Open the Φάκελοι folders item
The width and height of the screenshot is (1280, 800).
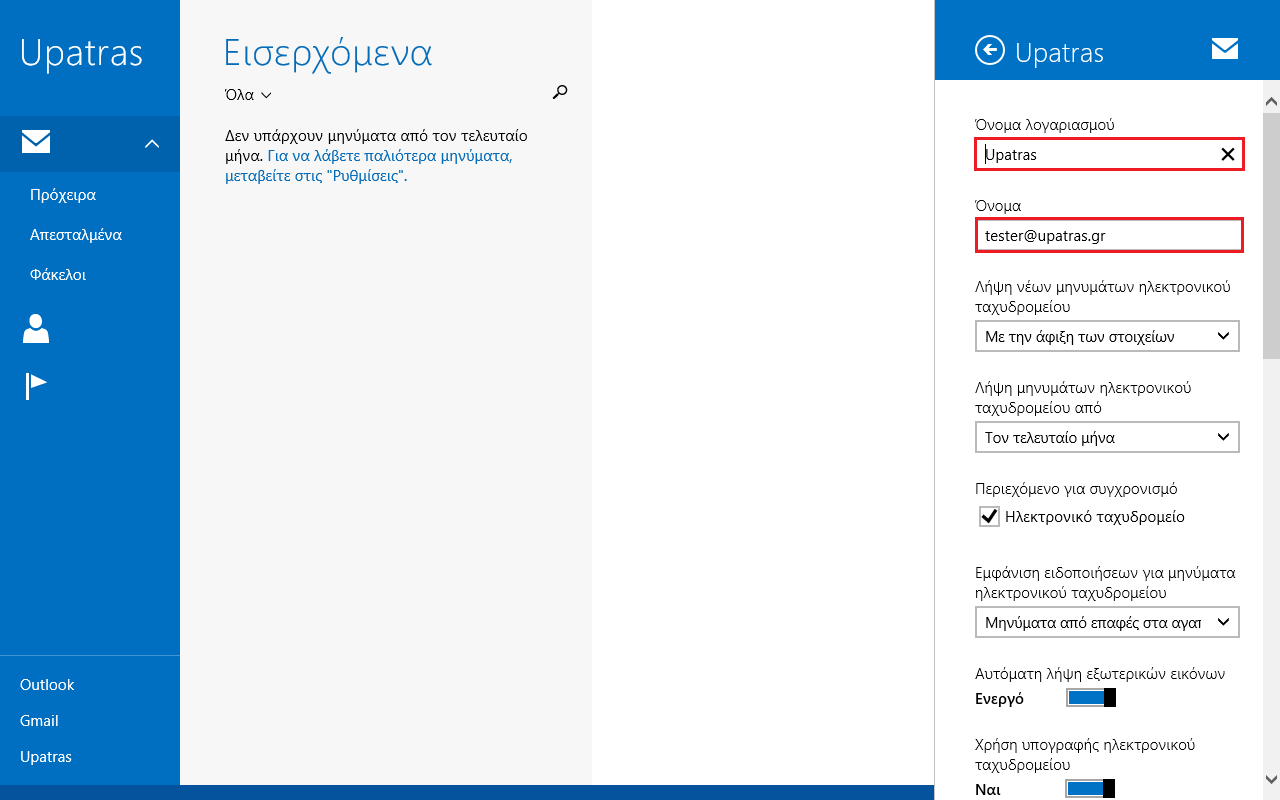[x=58, y=275]
